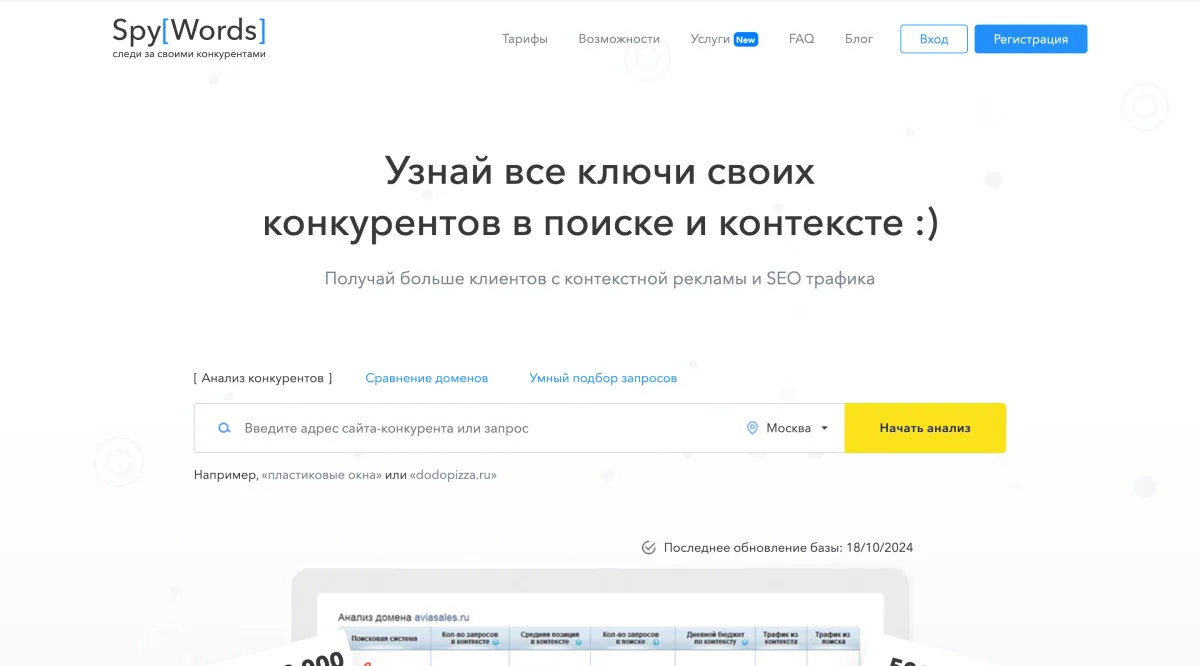This screenshot has height=666, width=1200.
Task: Select the Умный подбор запросов tab
Action: click(x=603, y=378)
